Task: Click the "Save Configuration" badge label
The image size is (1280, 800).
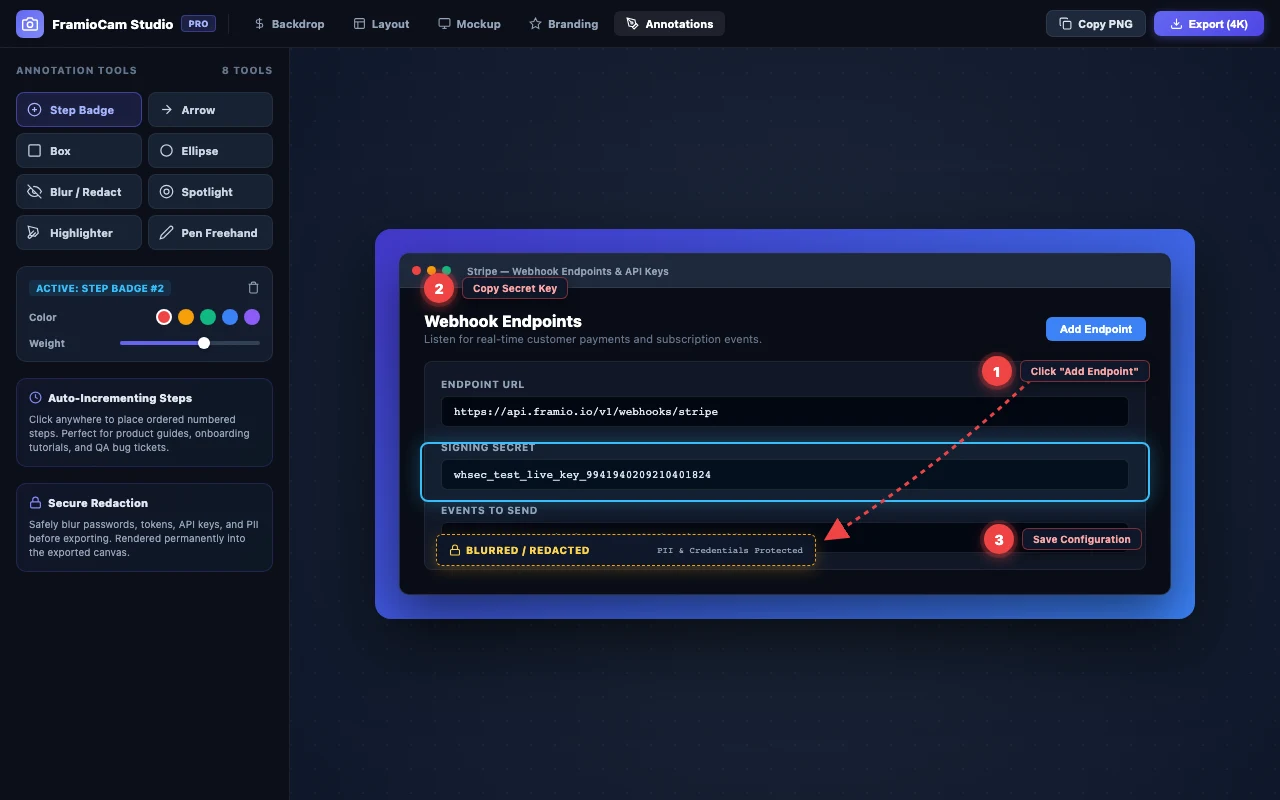Action: tap(1081, 539)
